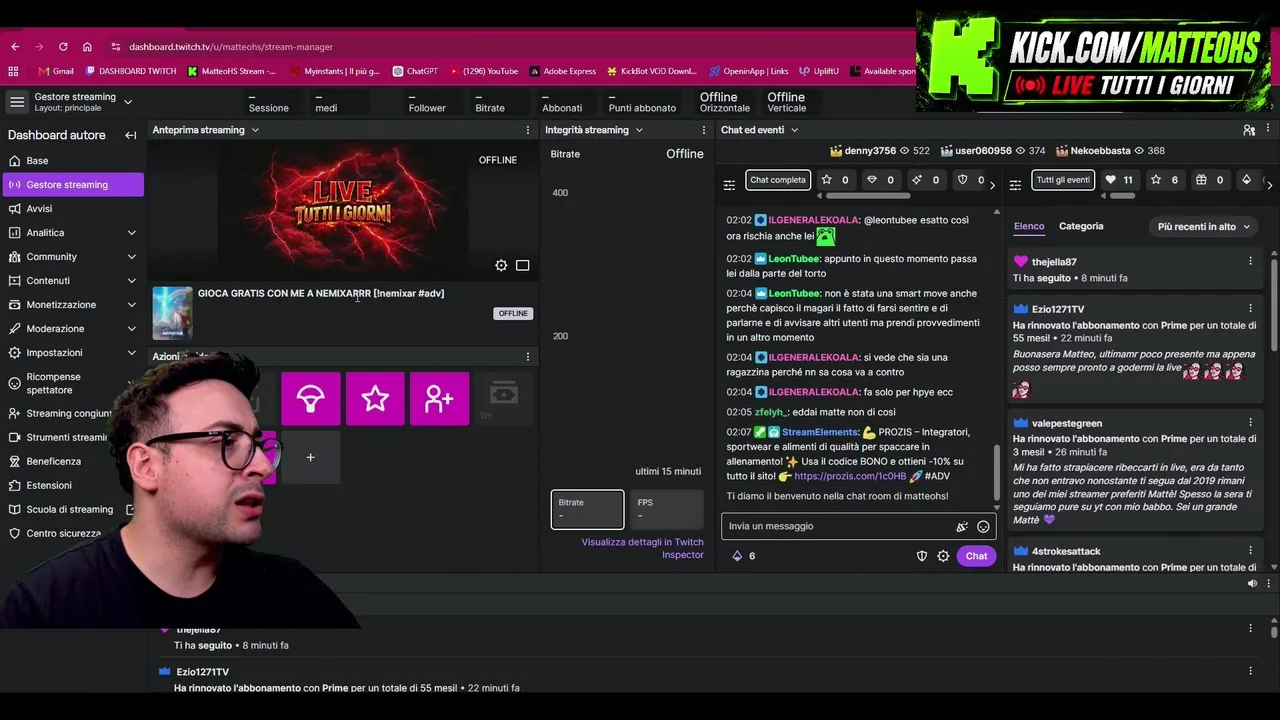Click the speaker volume icon below events
The height and width of the screenshot is (720, 1280).
(x=1252, y=583)
